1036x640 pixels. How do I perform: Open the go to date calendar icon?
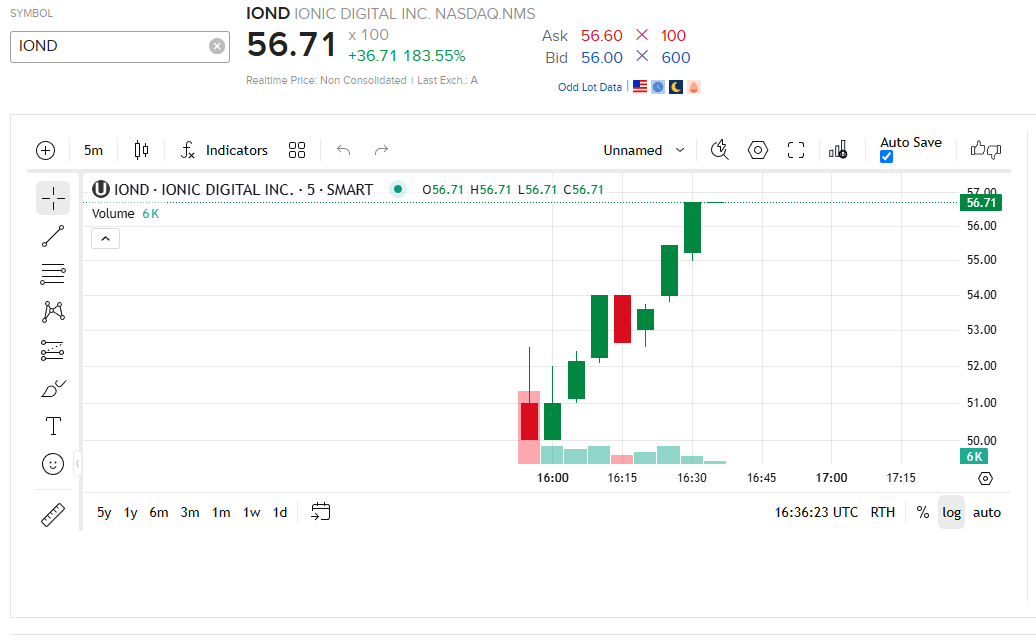pos(320,512)
